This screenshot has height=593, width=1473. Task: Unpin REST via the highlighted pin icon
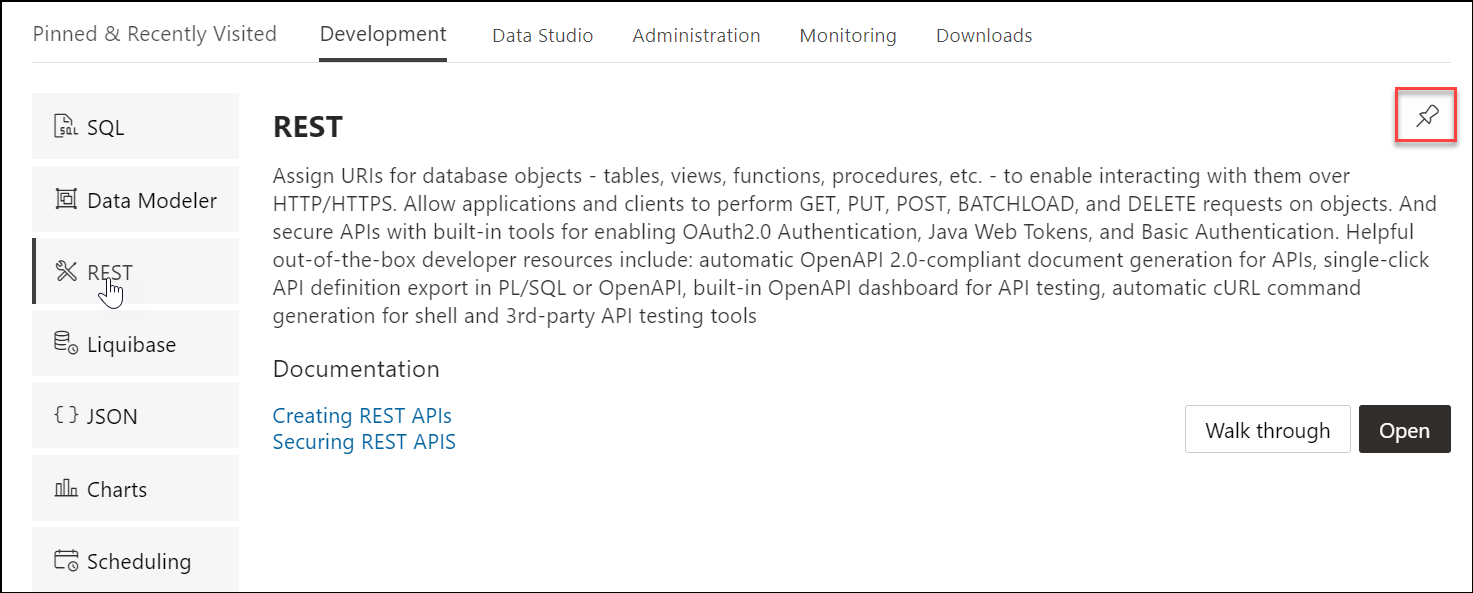point(1425,115)
